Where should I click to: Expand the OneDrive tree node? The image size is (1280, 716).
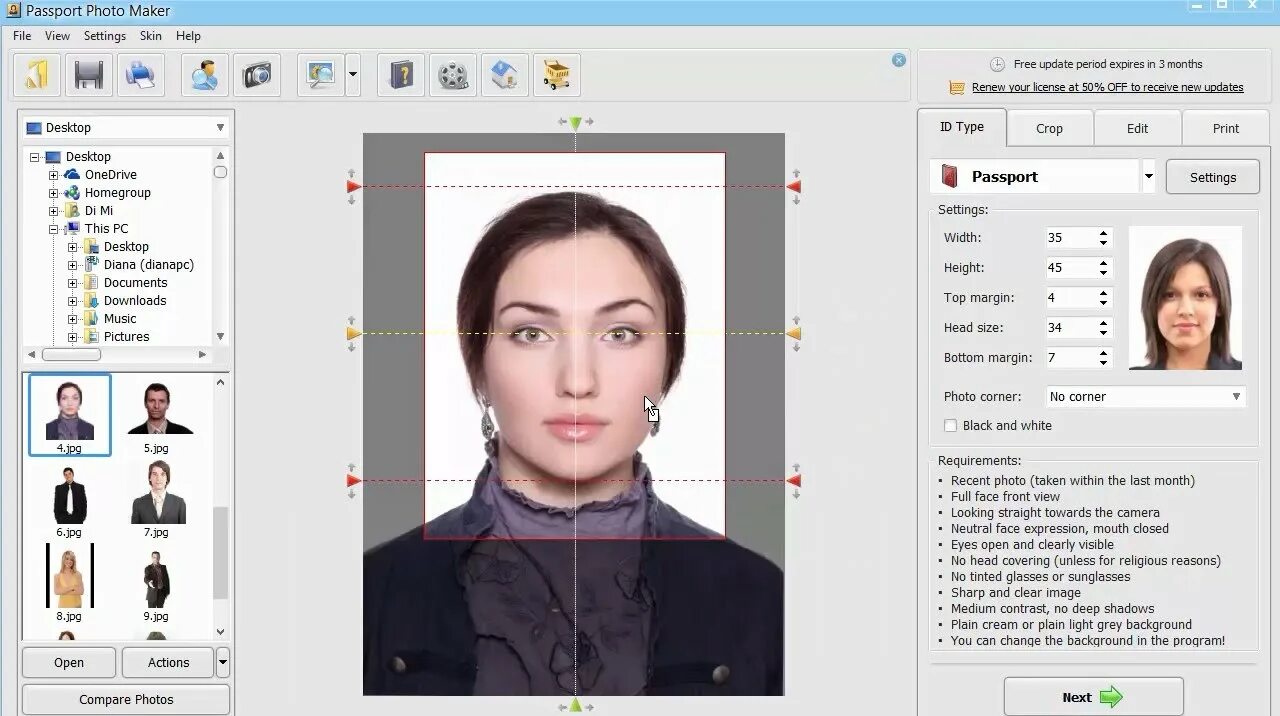(54, 175)
